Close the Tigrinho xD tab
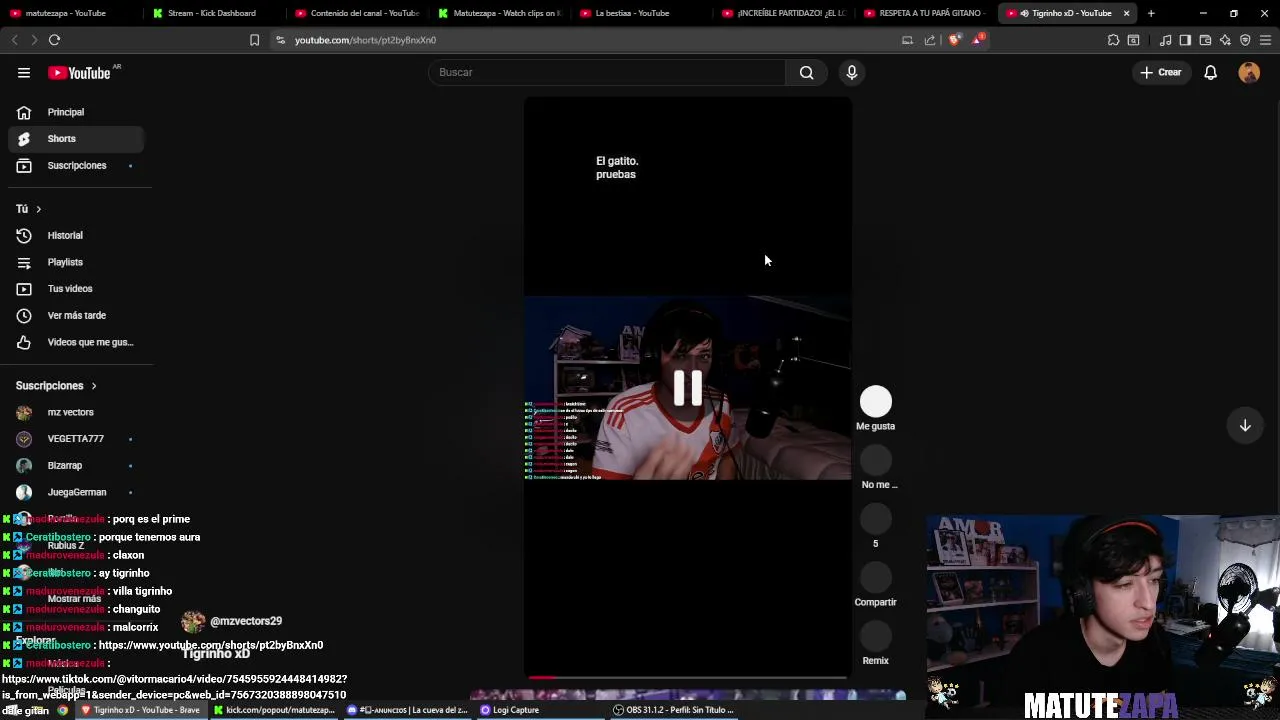The image size is (1280, 720). coord(1126,13)
